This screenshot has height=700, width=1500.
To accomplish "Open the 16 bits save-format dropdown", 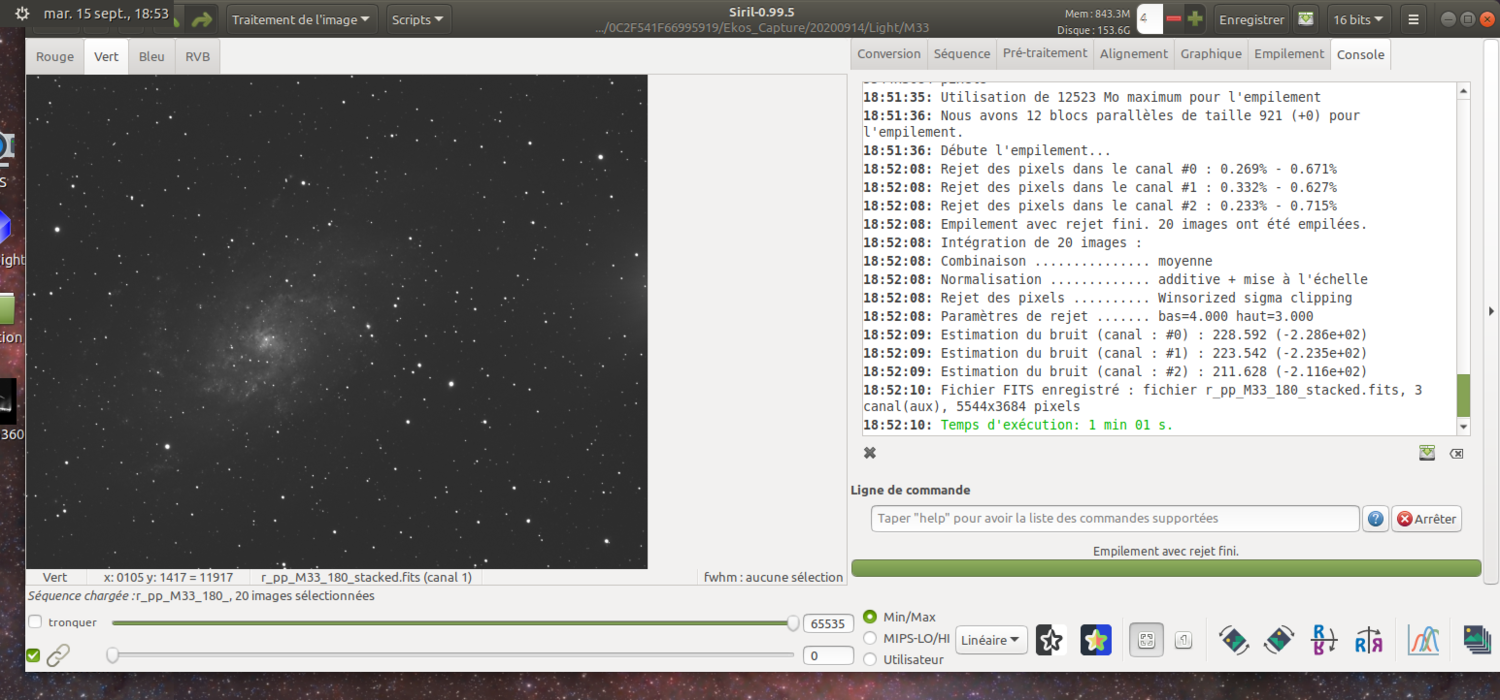I will tap(1359, 20).
